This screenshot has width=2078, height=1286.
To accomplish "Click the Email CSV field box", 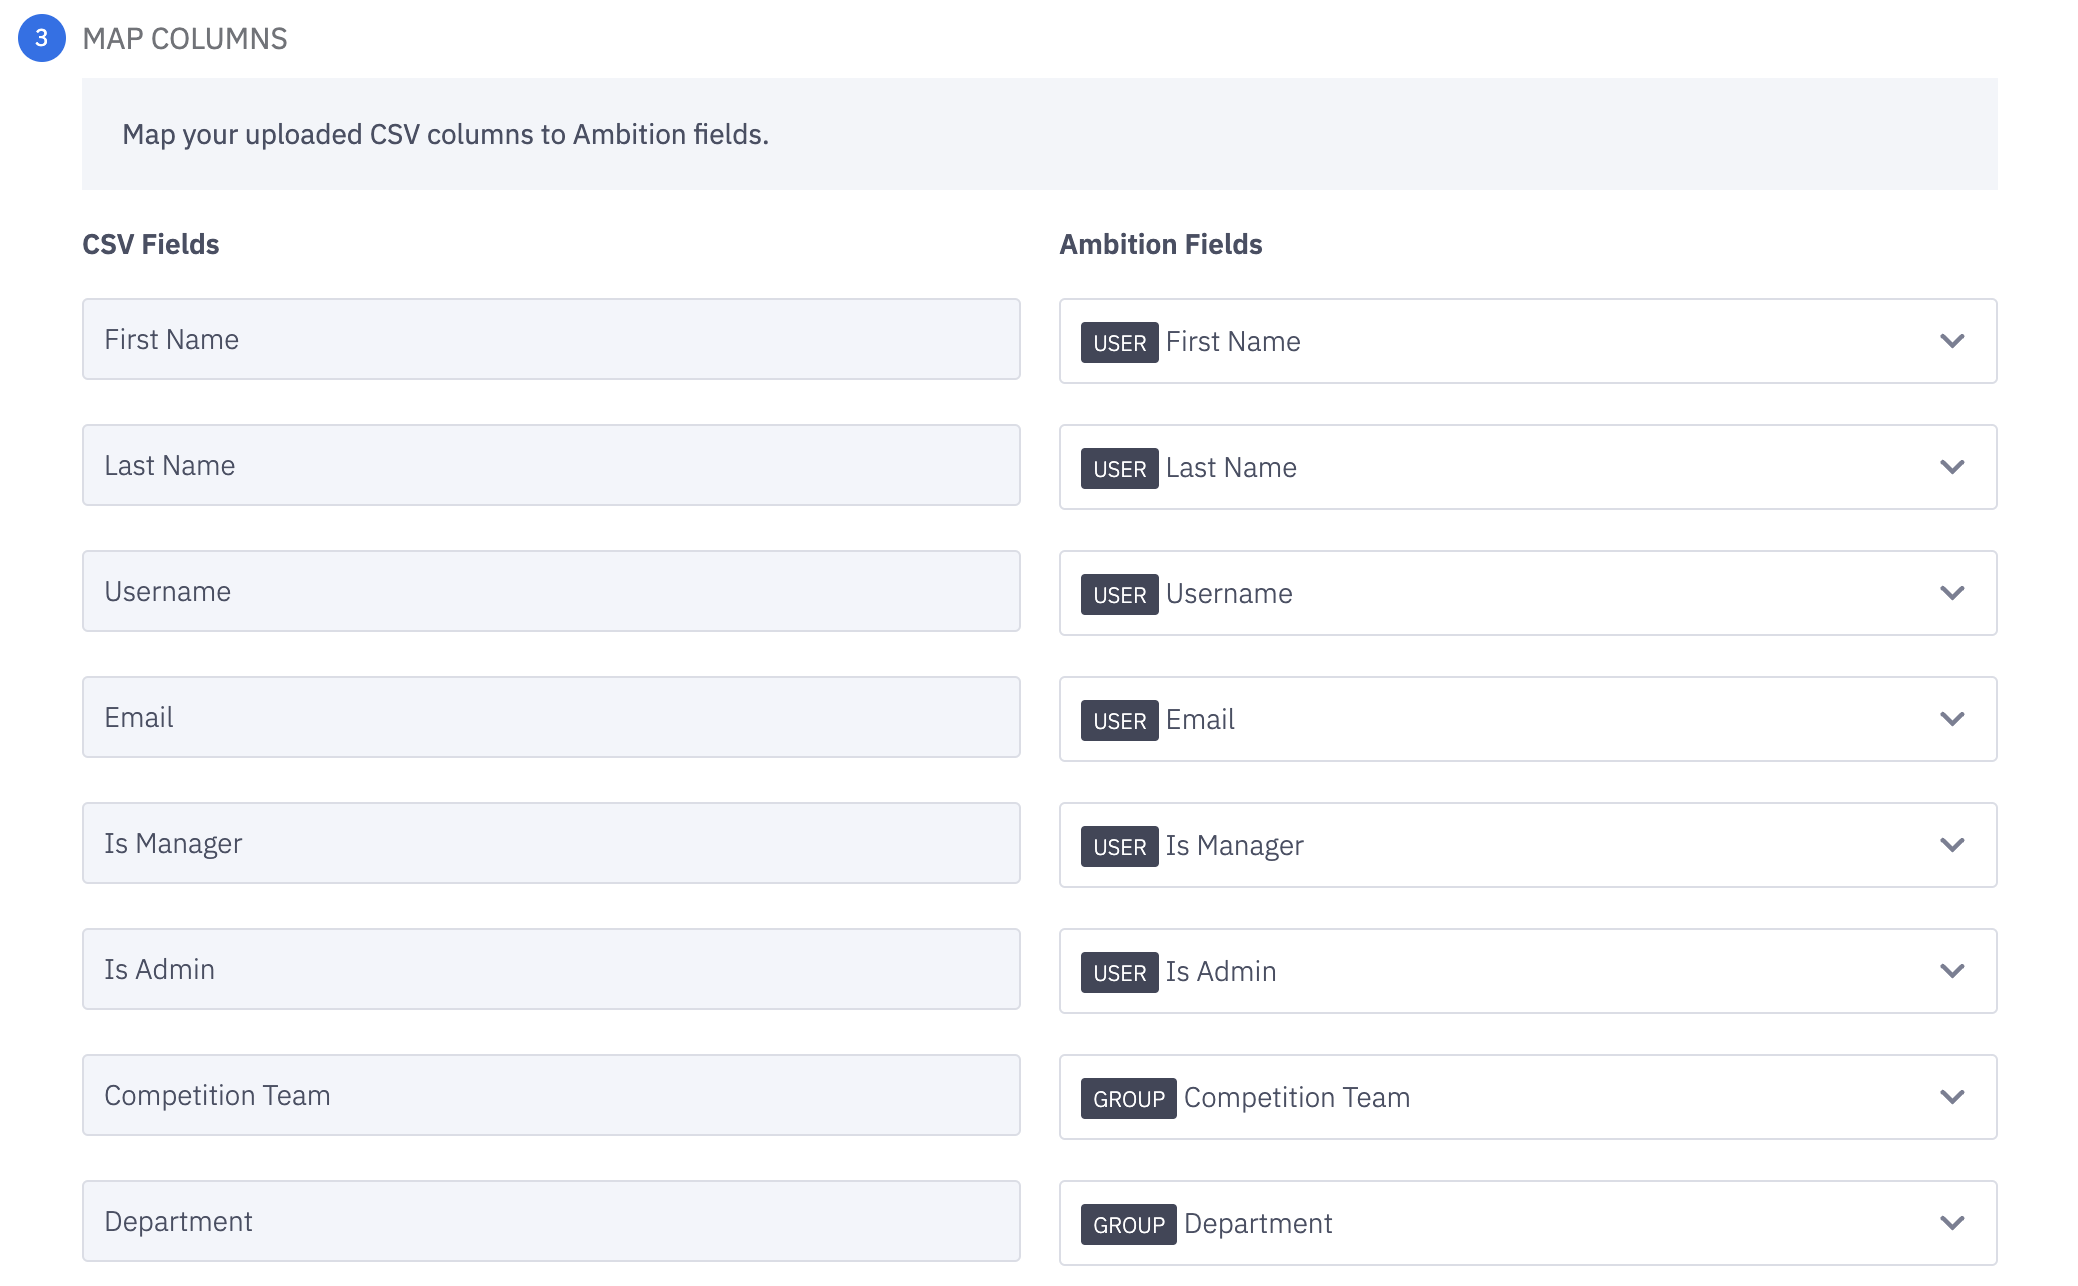I will pos(550,718).
